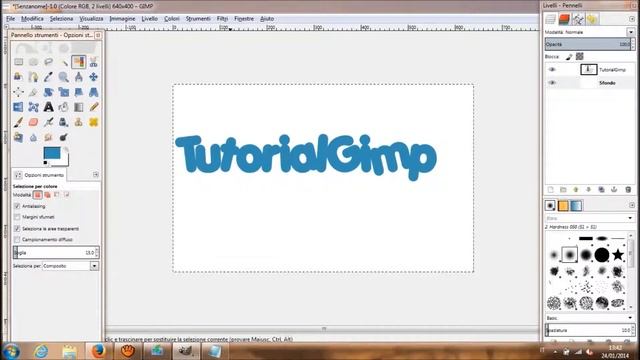Set selection mode to add
The image size is (640, 360).
47,195
